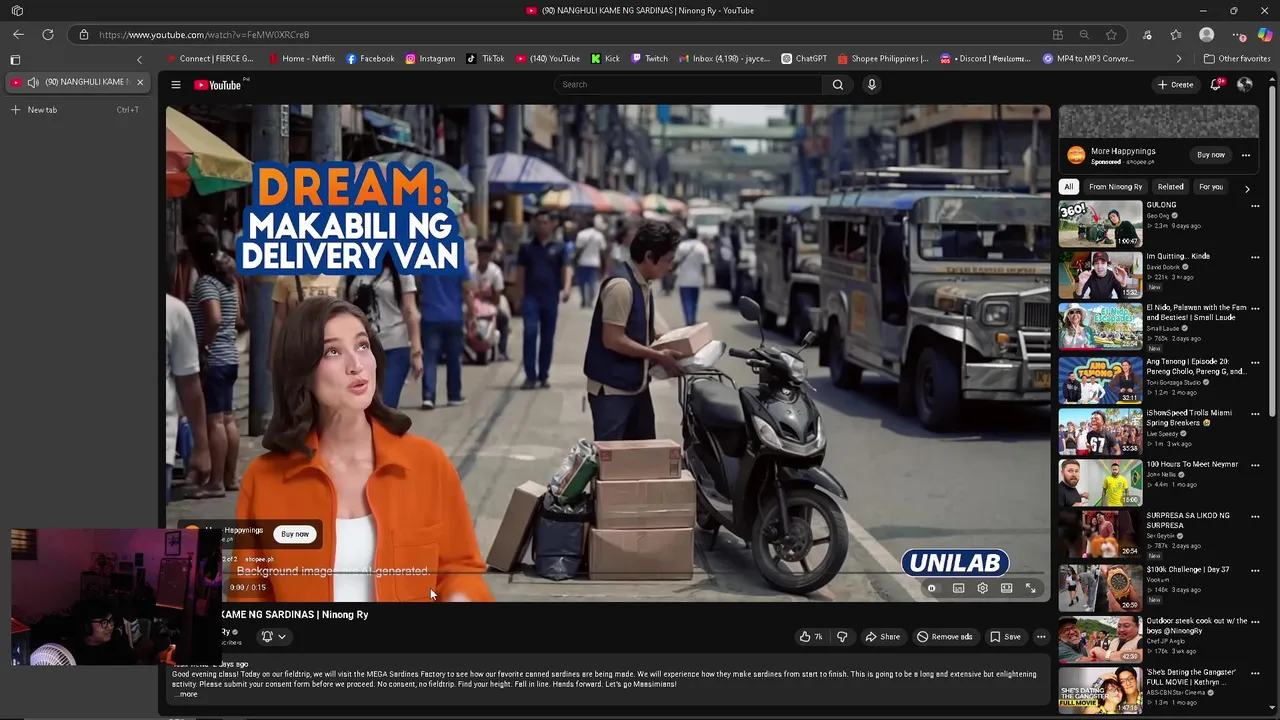Select the For you filter chip
This screenshot has height=720, width=1280.
1211,187
